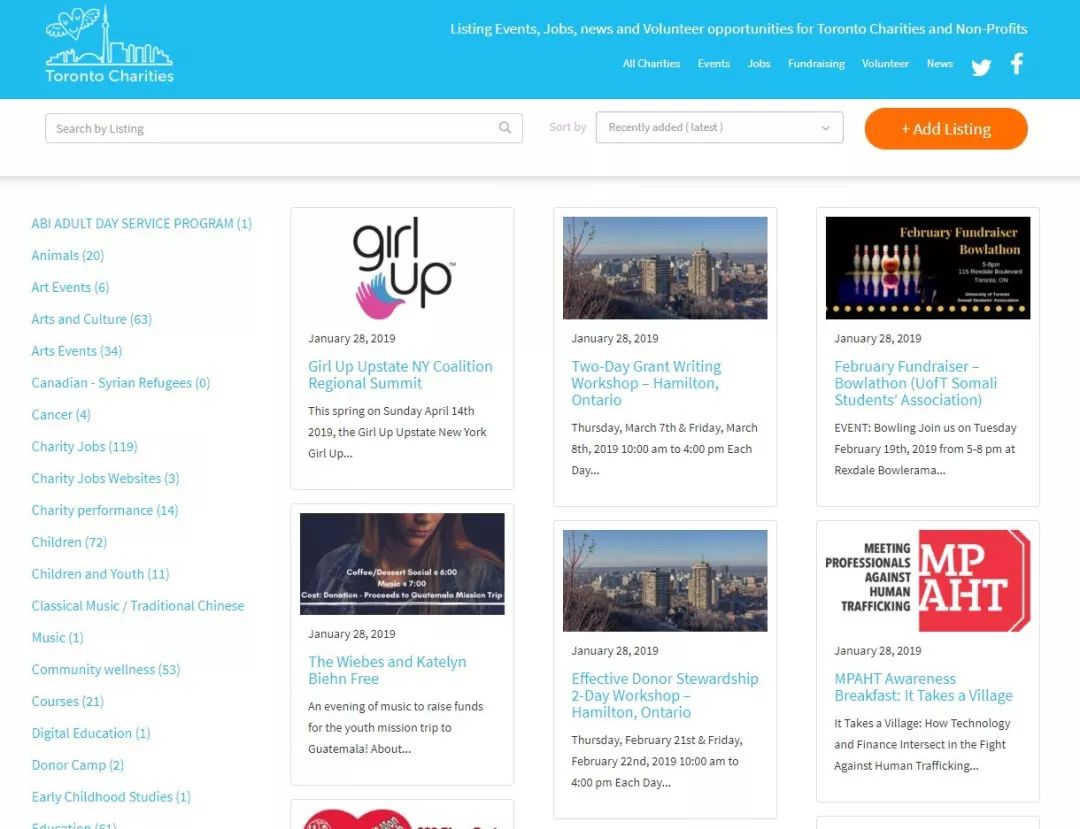Click the 'Sort by' label
1080x829 pixels.
[x=568, y=127]
